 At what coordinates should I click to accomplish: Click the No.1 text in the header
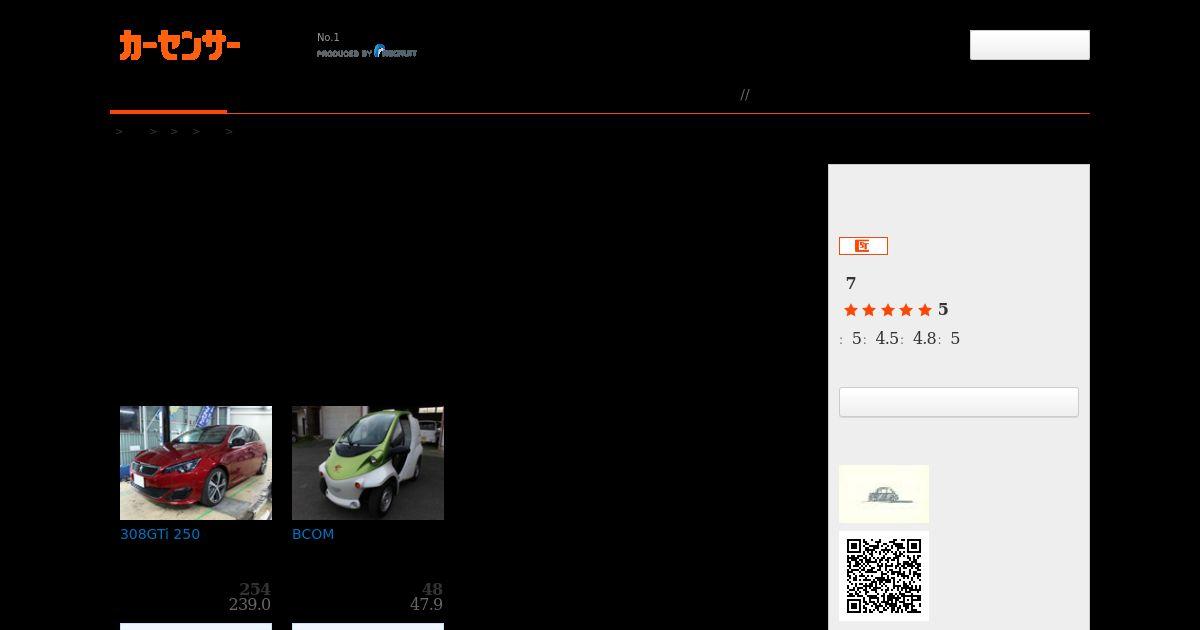[328, 38]
